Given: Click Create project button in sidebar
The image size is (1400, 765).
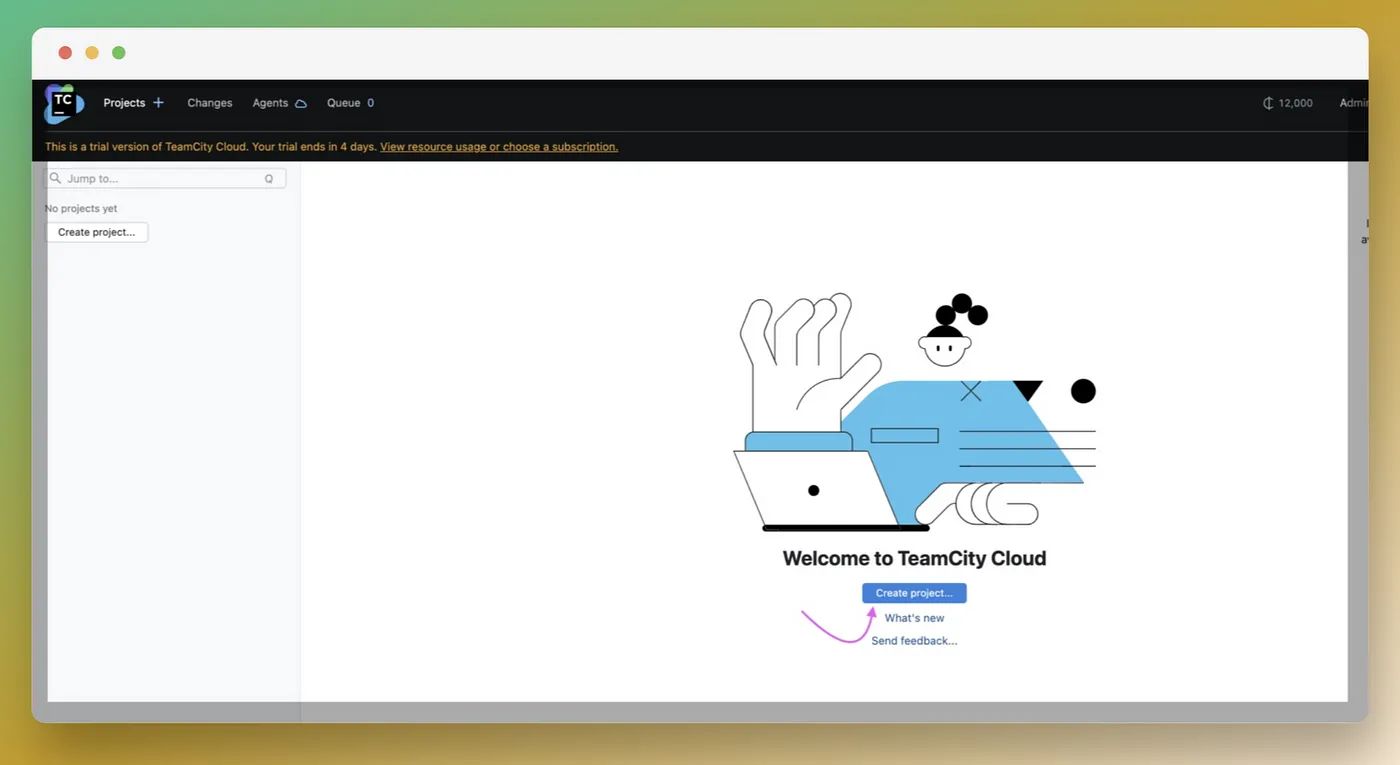Looking at the screenshot, I should (x=97, y=232).
